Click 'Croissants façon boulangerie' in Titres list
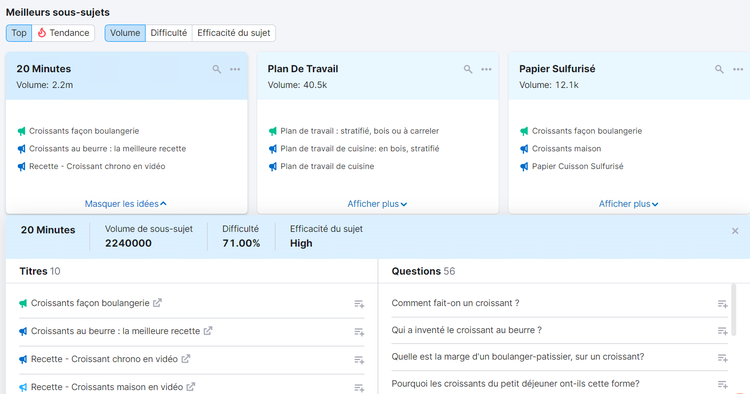The height and width of the screenshot is (394, 750). pyautogui.click(x=90, y=303)
